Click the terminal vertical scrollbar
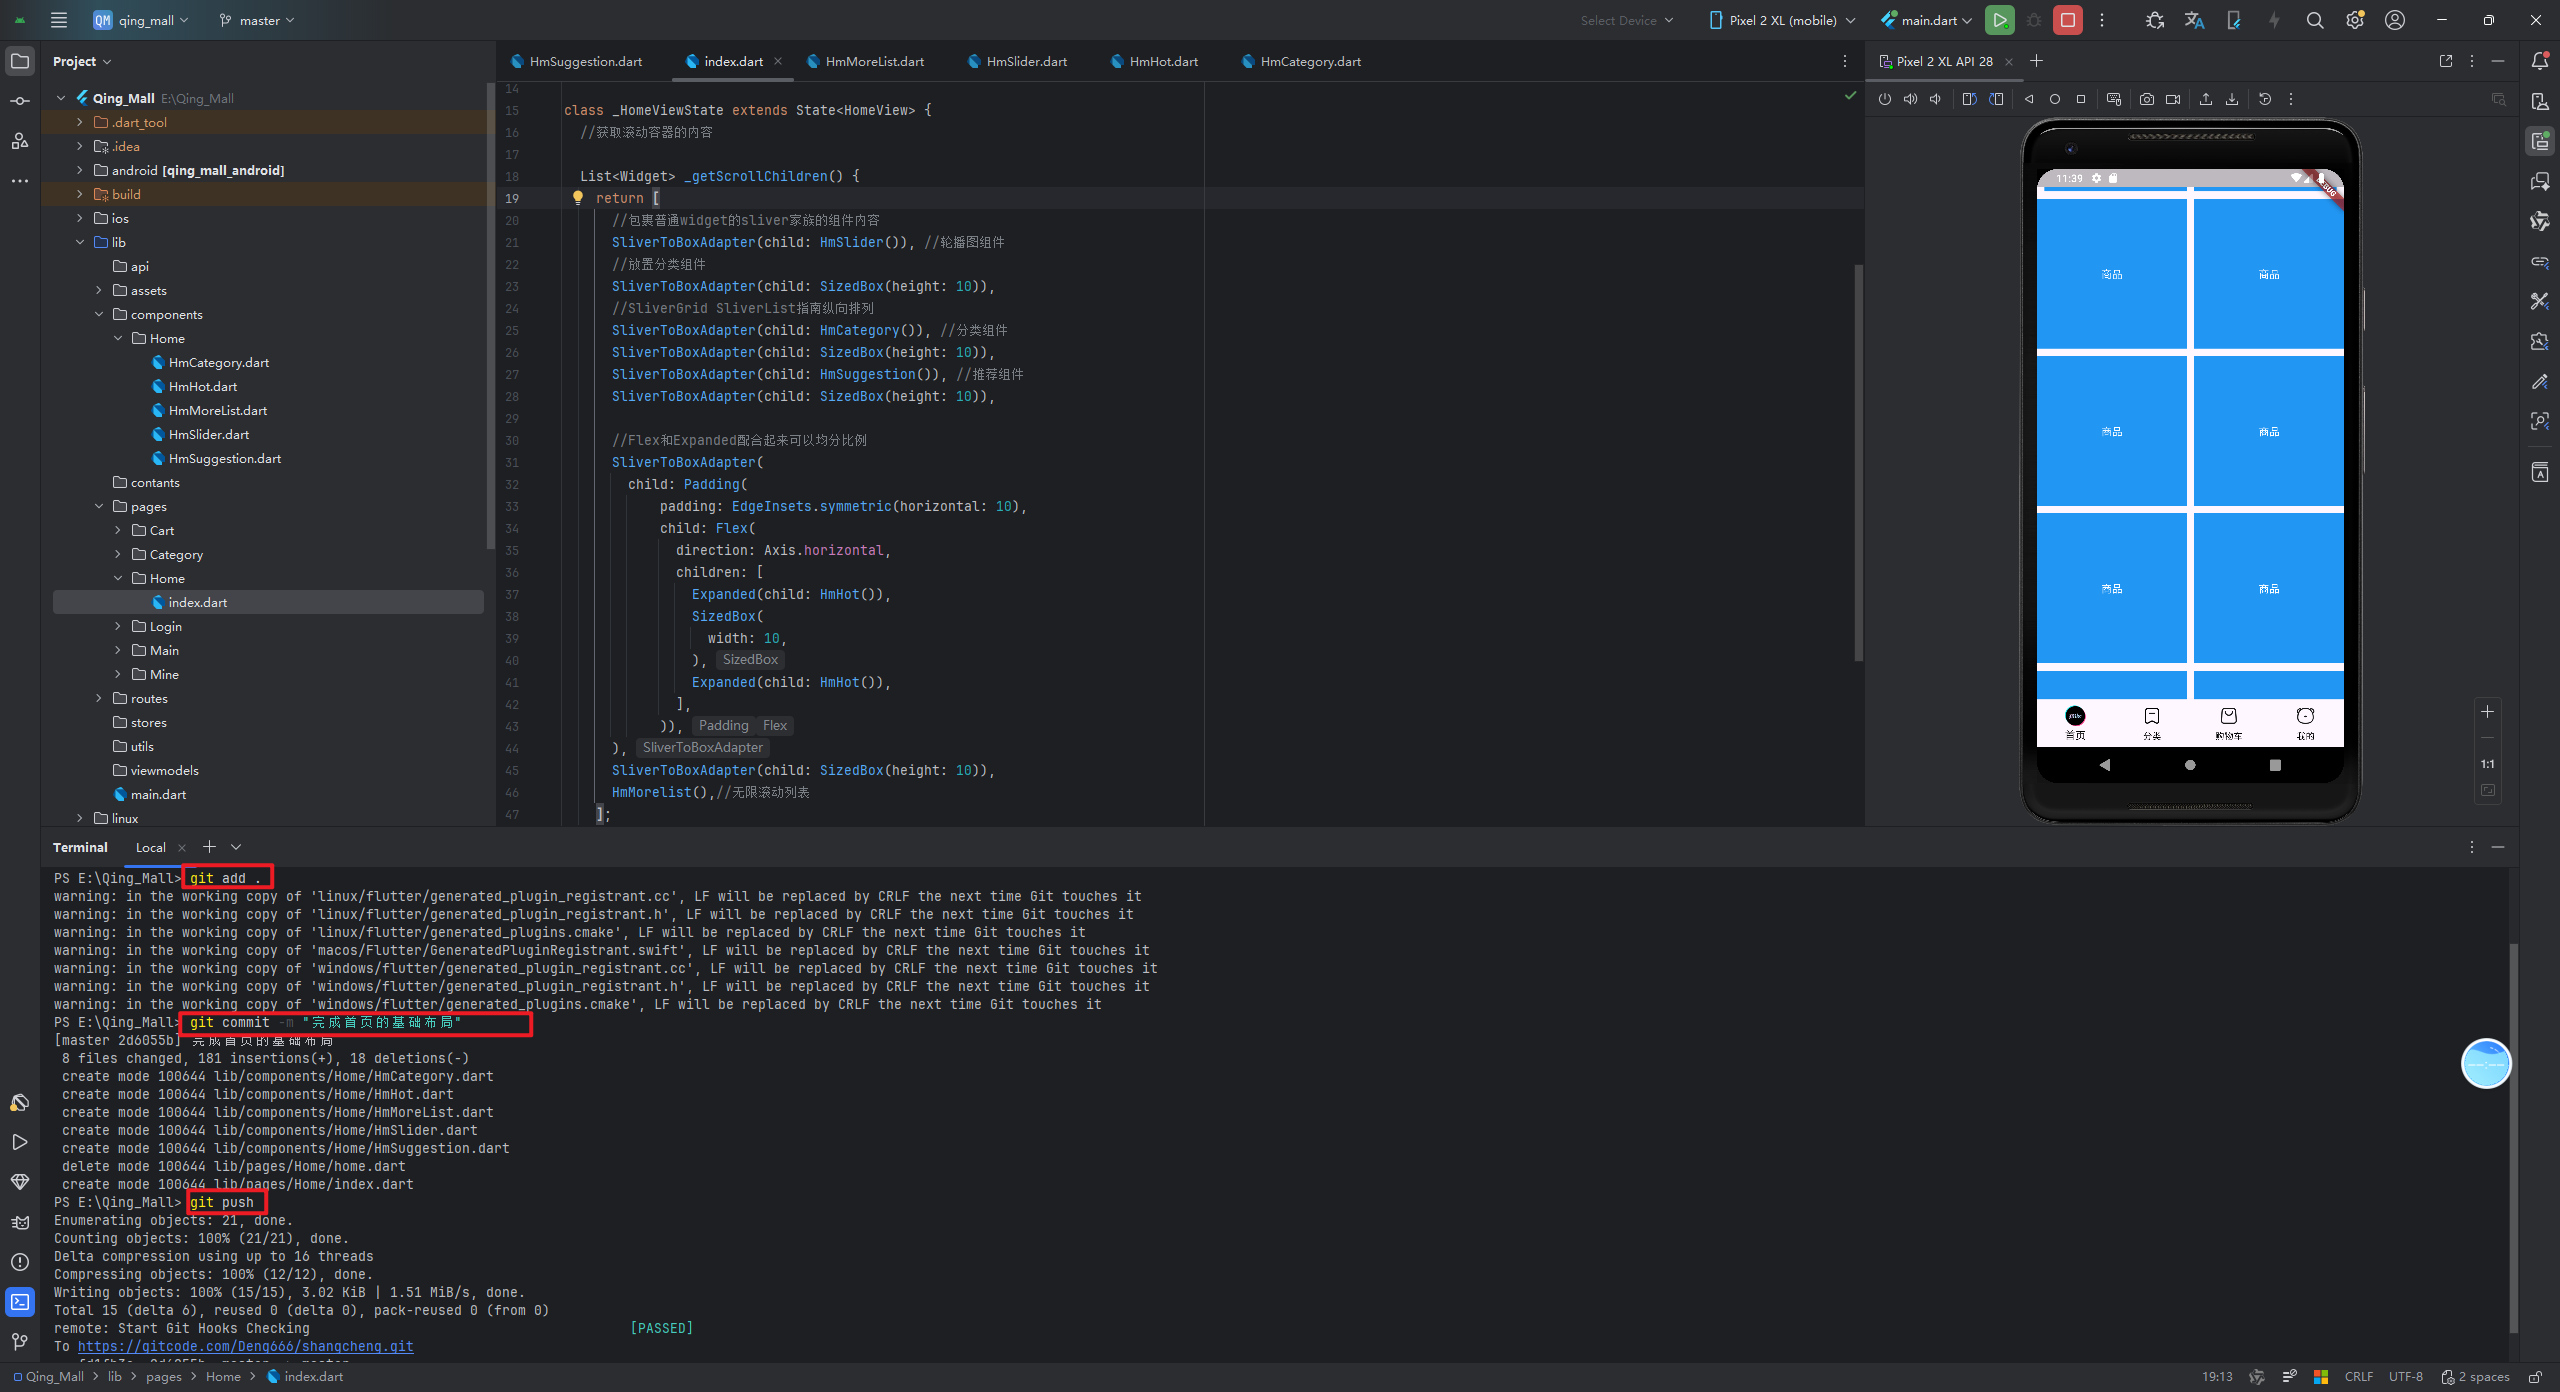This screenshot has width=2560, height=1392. click(2513, 1140)
